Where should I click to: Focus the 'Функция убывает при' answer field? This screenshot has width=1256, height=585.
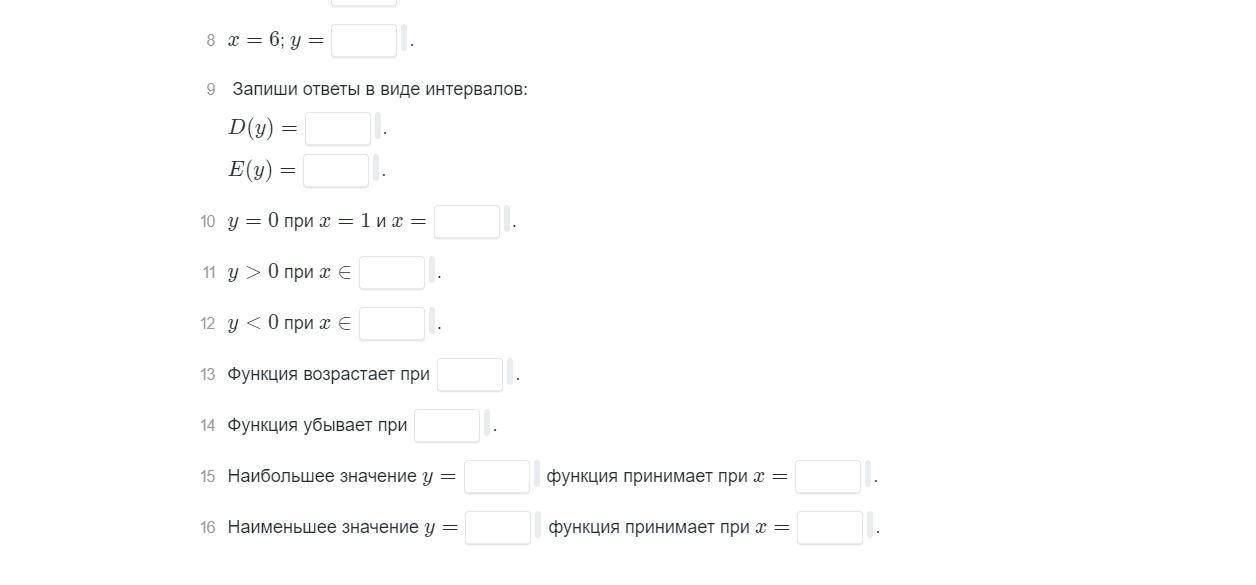[447, 426]
